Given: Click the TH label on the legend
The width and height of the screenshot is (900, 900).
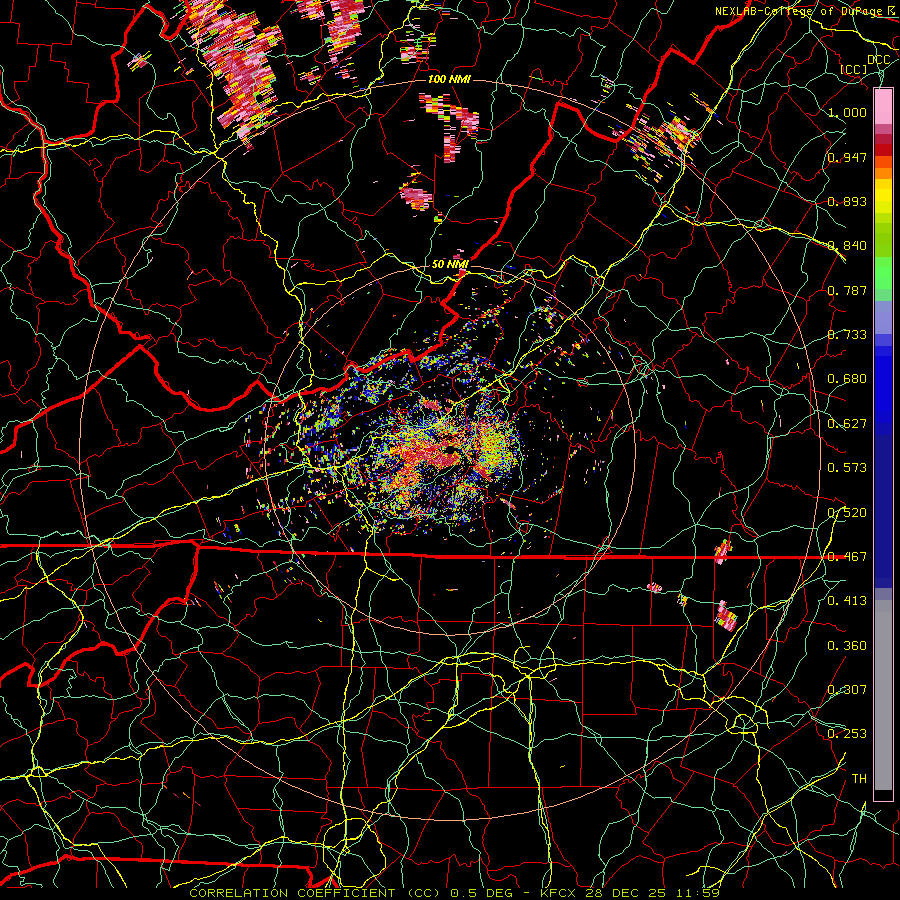Looking at the screenshot, I should coord(859,779).
